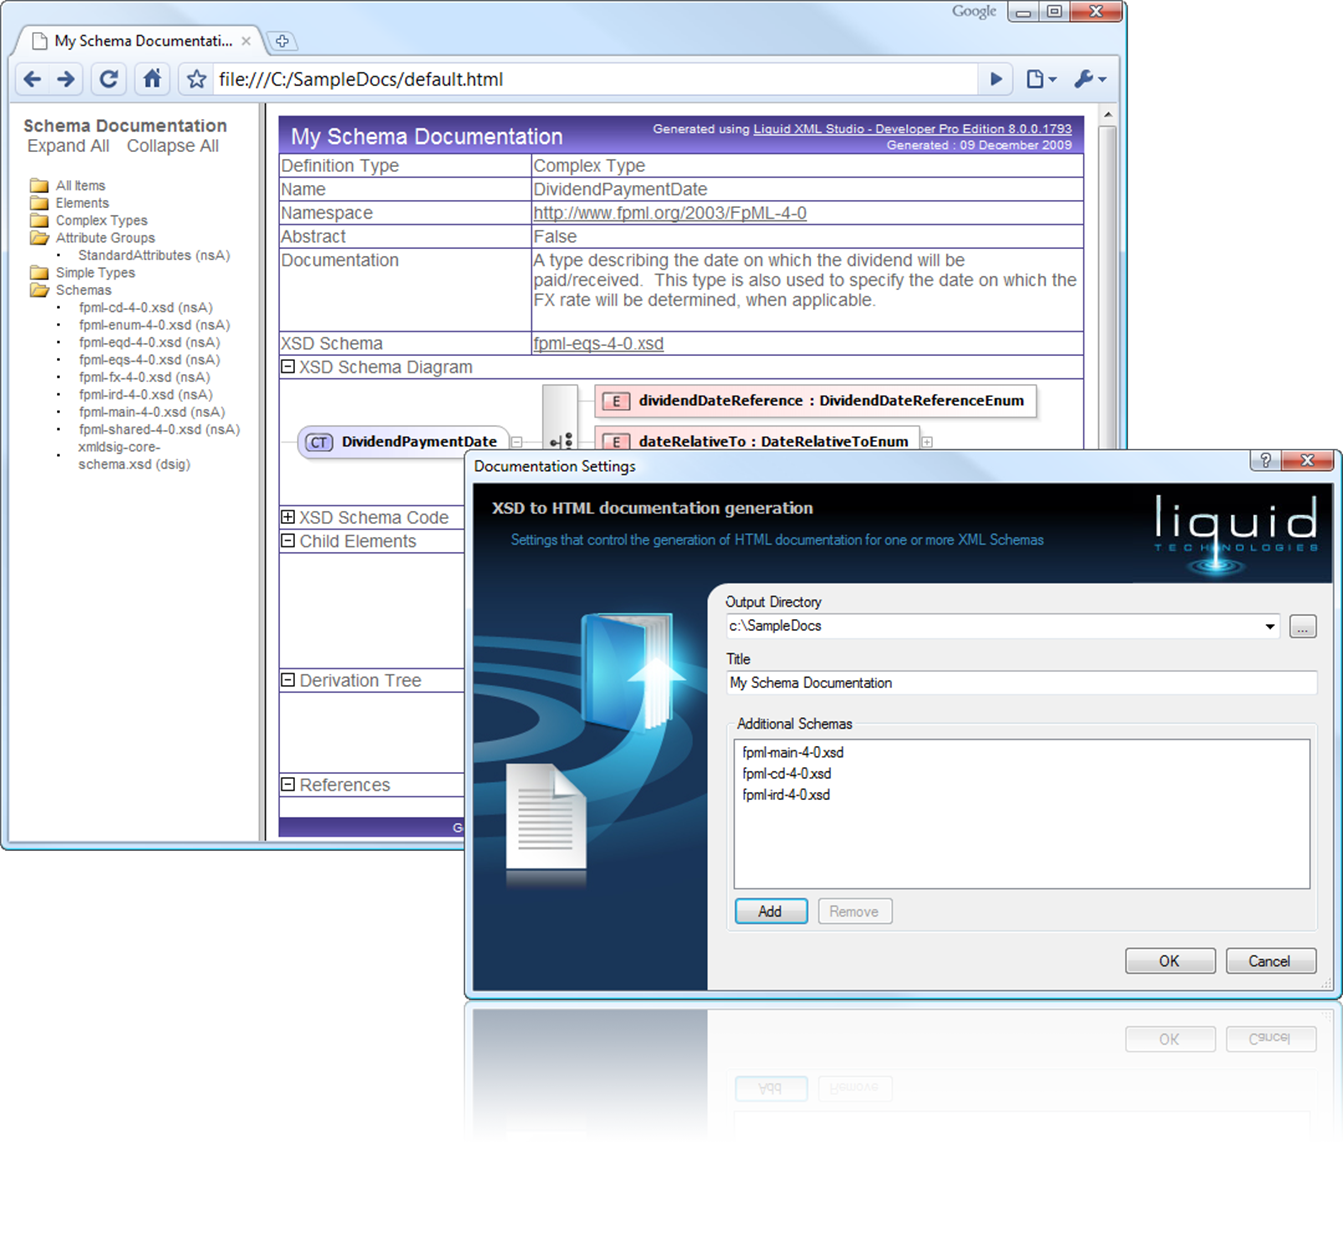Expand the XSD Schema Code section
The height and width of the screenshot is (1240, 1343).
(288, 517)
